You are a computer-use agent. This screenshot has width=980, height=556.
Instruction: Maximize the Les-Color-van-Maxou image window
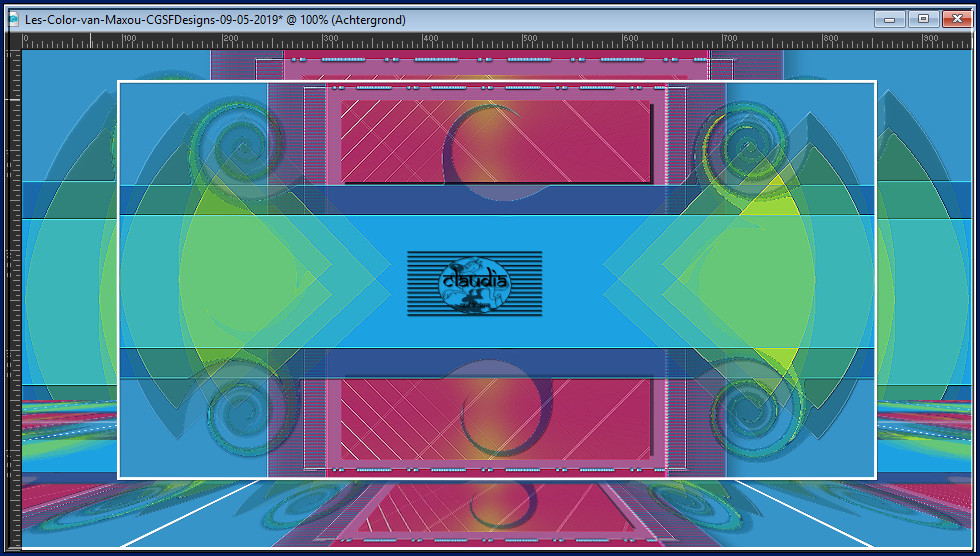pos(923,19)
